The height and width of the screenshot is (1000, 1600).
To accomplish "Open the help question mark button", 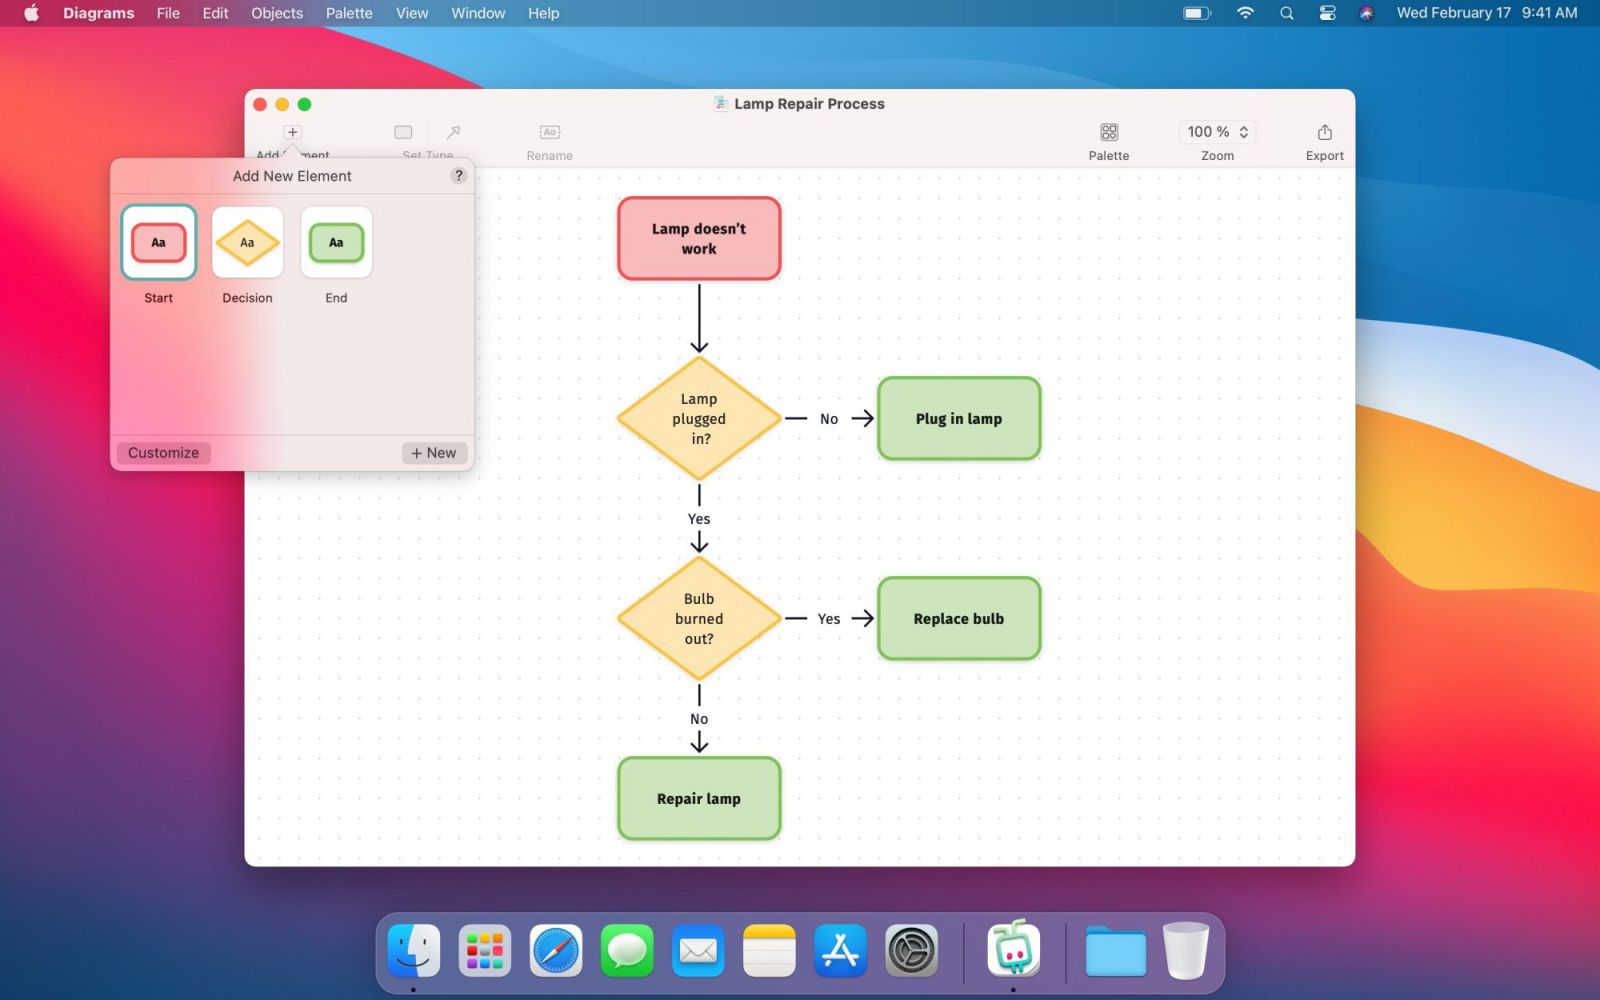I will pos(458,175).
